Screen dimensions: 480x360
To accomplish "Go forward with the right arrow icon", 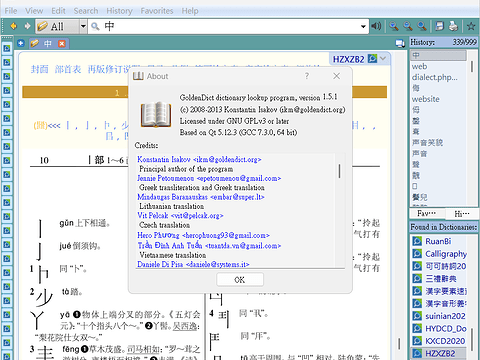I will click(27, 26).
